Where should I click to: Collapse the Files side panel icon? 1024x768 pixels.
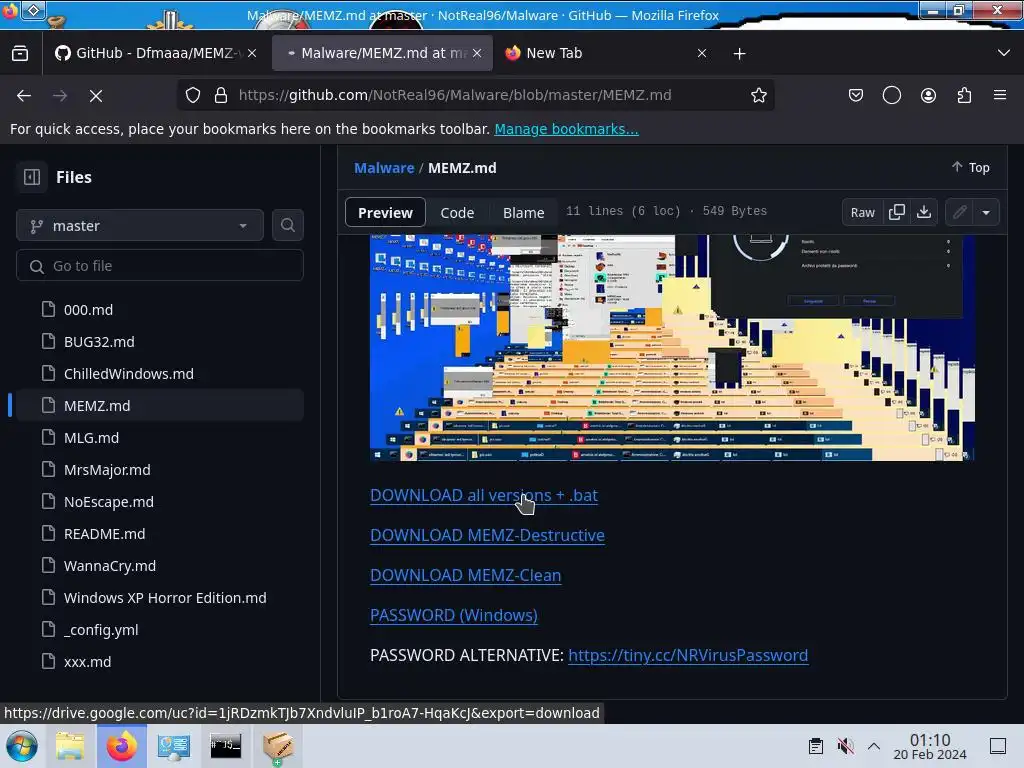click(x=31, y=177)
